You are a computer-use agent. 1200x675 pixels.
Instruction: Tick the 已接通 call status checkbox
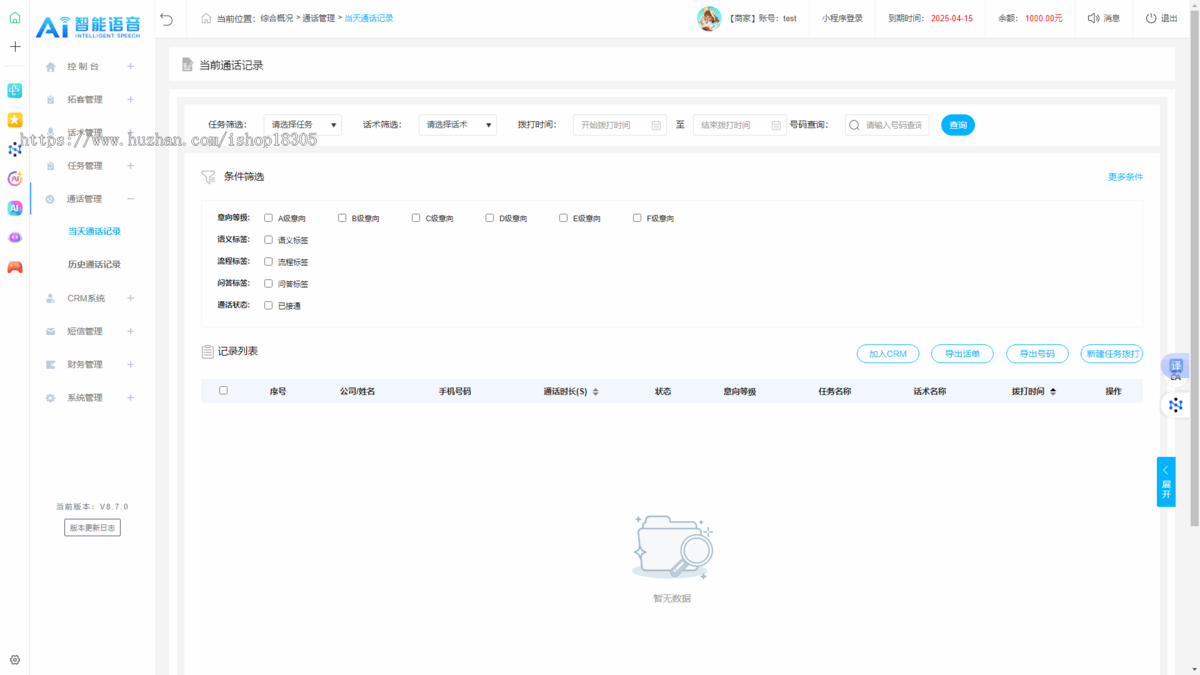coord(268,305)
